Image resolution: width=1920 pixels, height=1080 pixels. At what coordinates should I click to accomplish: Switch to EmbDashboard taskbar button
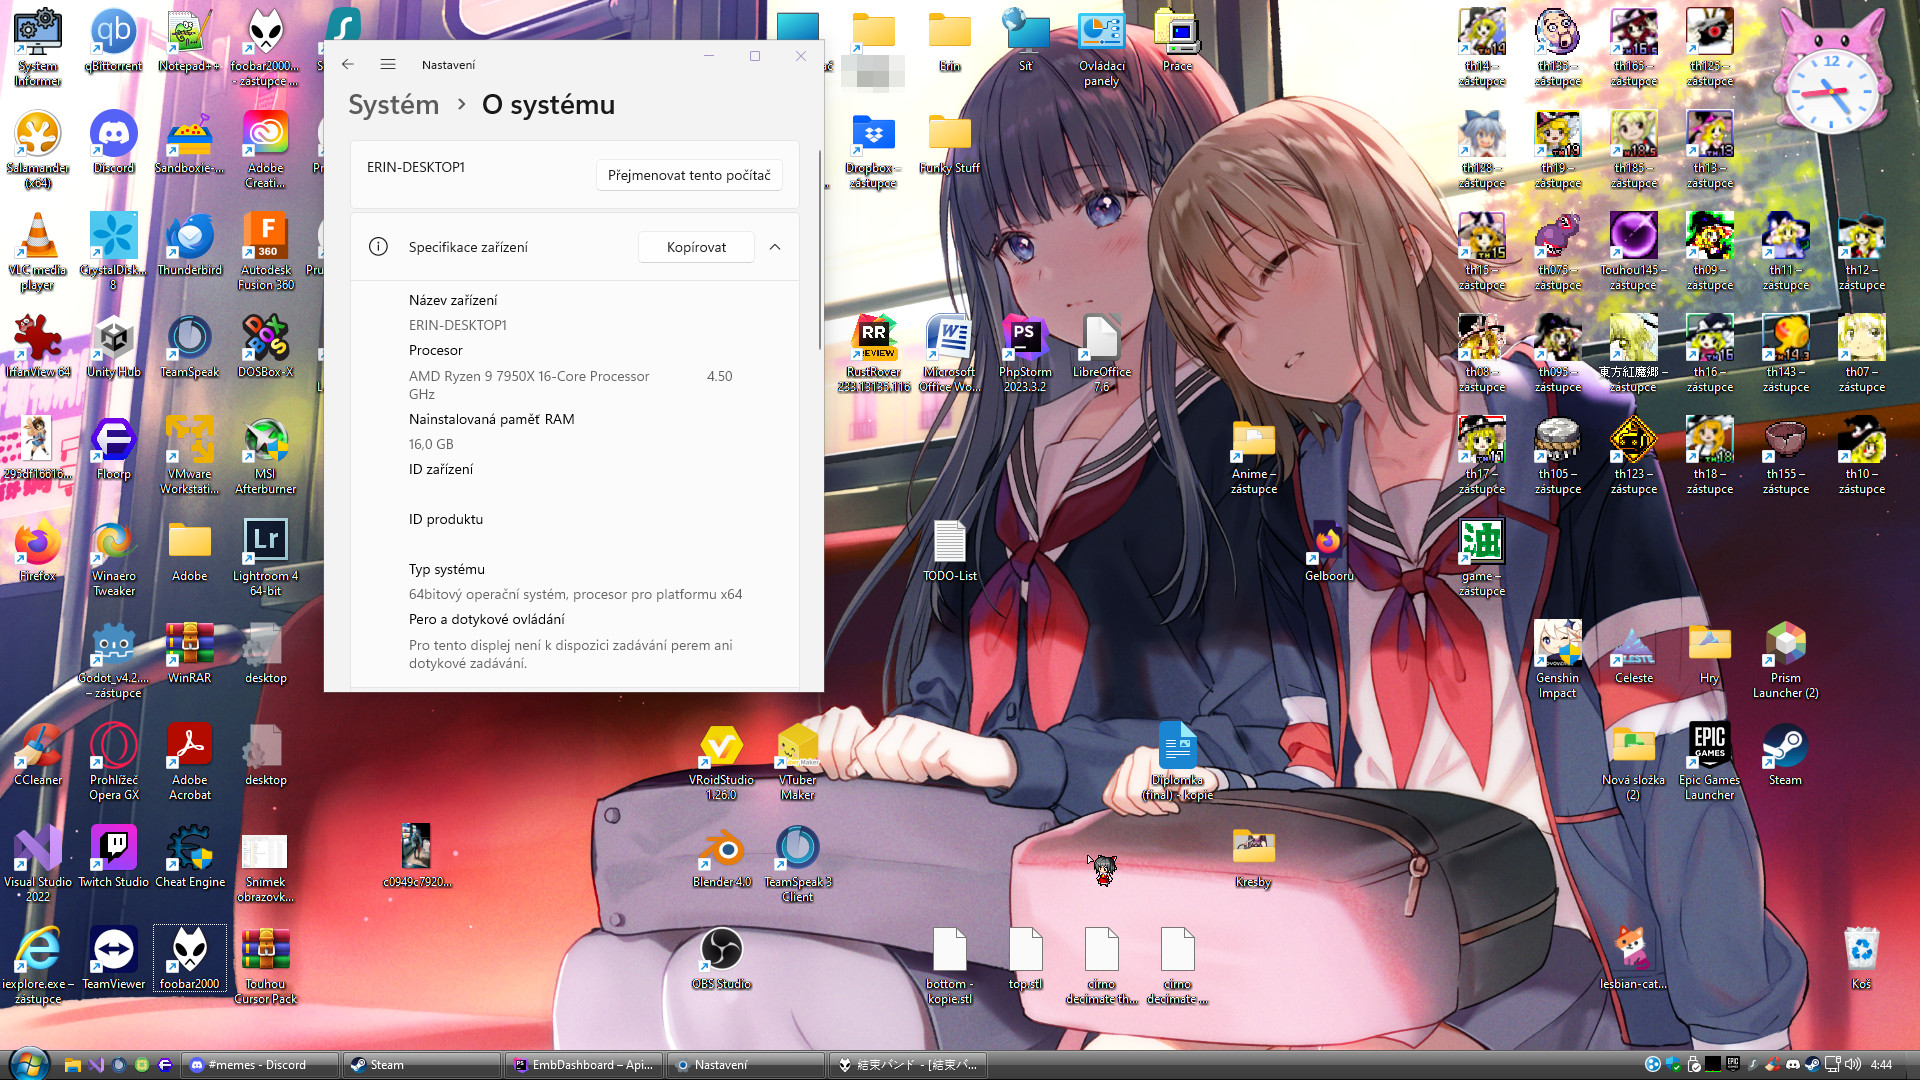click(583, 1065)
